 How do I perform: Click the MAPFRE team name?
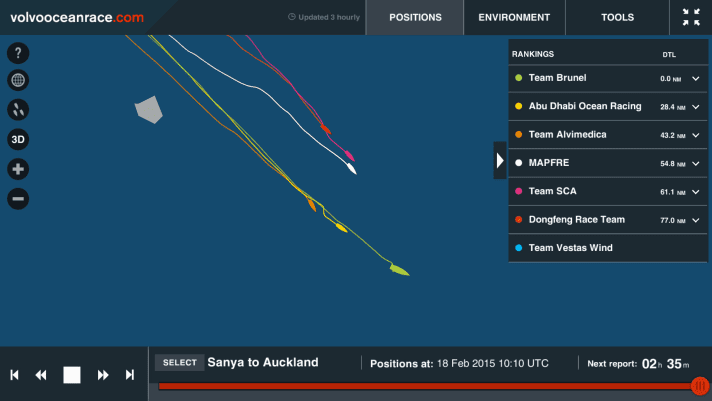coord(549,163)
